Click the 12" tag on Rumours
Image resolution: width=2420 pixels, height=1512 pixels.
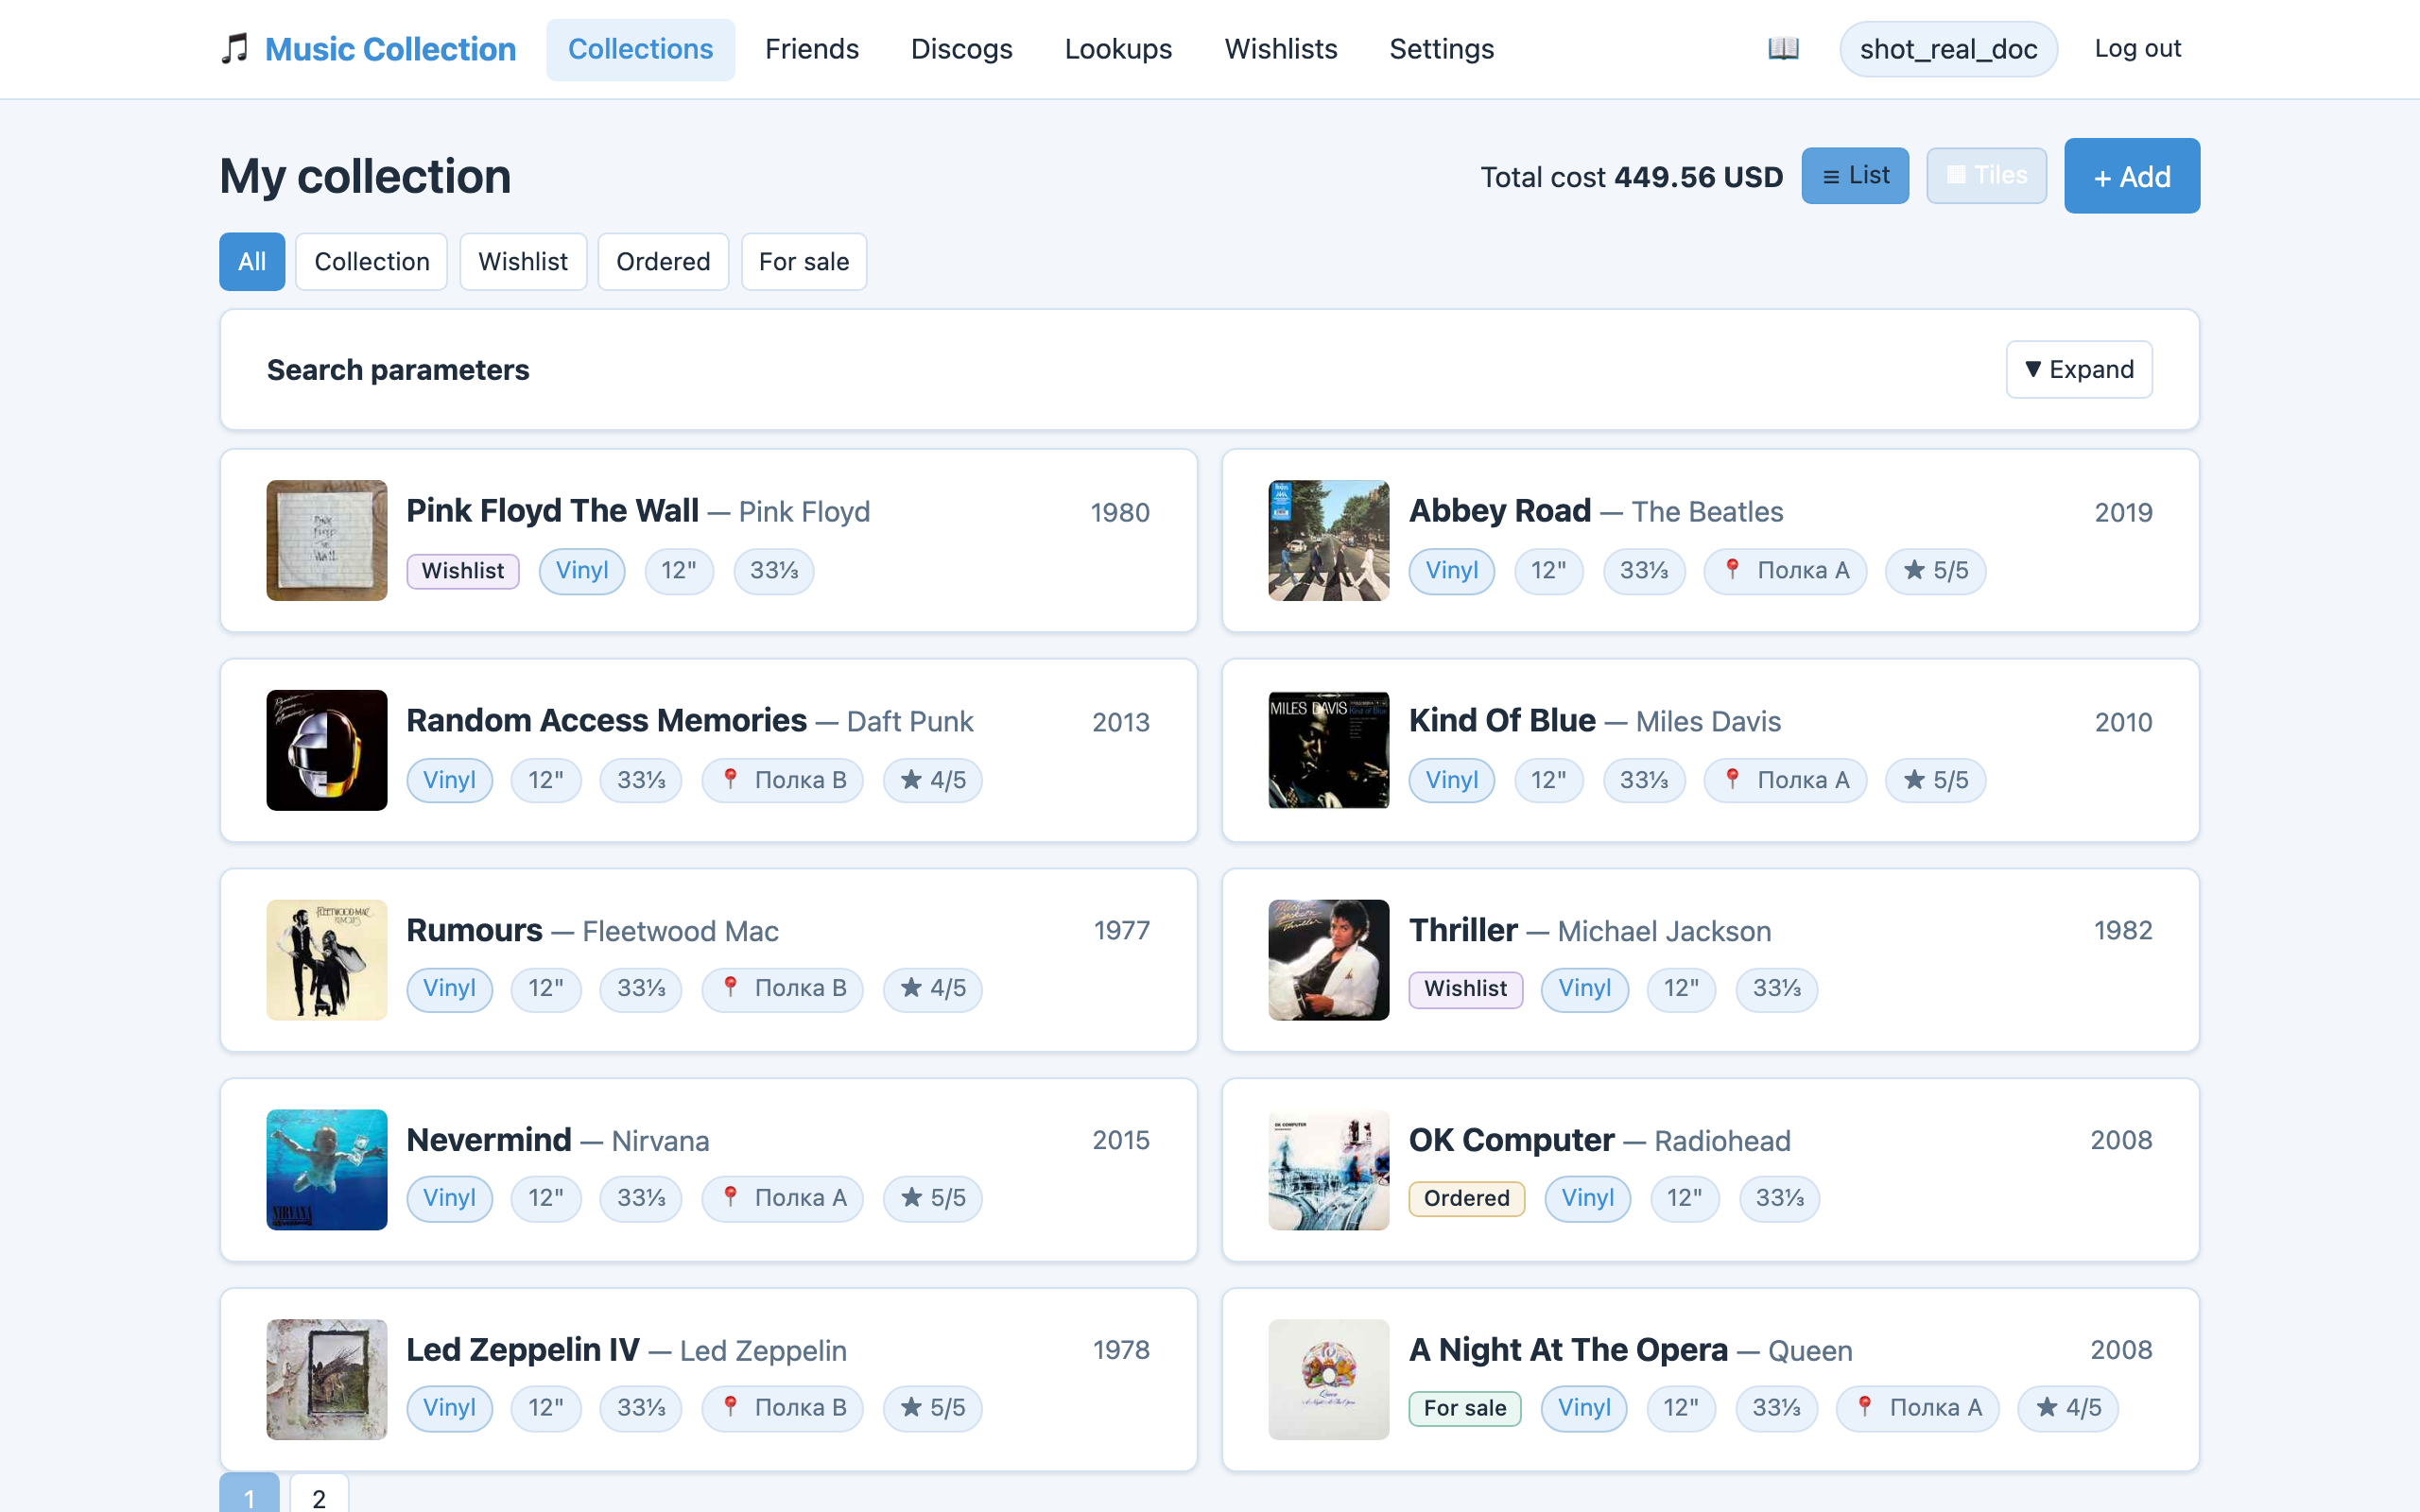coord(546,988)
